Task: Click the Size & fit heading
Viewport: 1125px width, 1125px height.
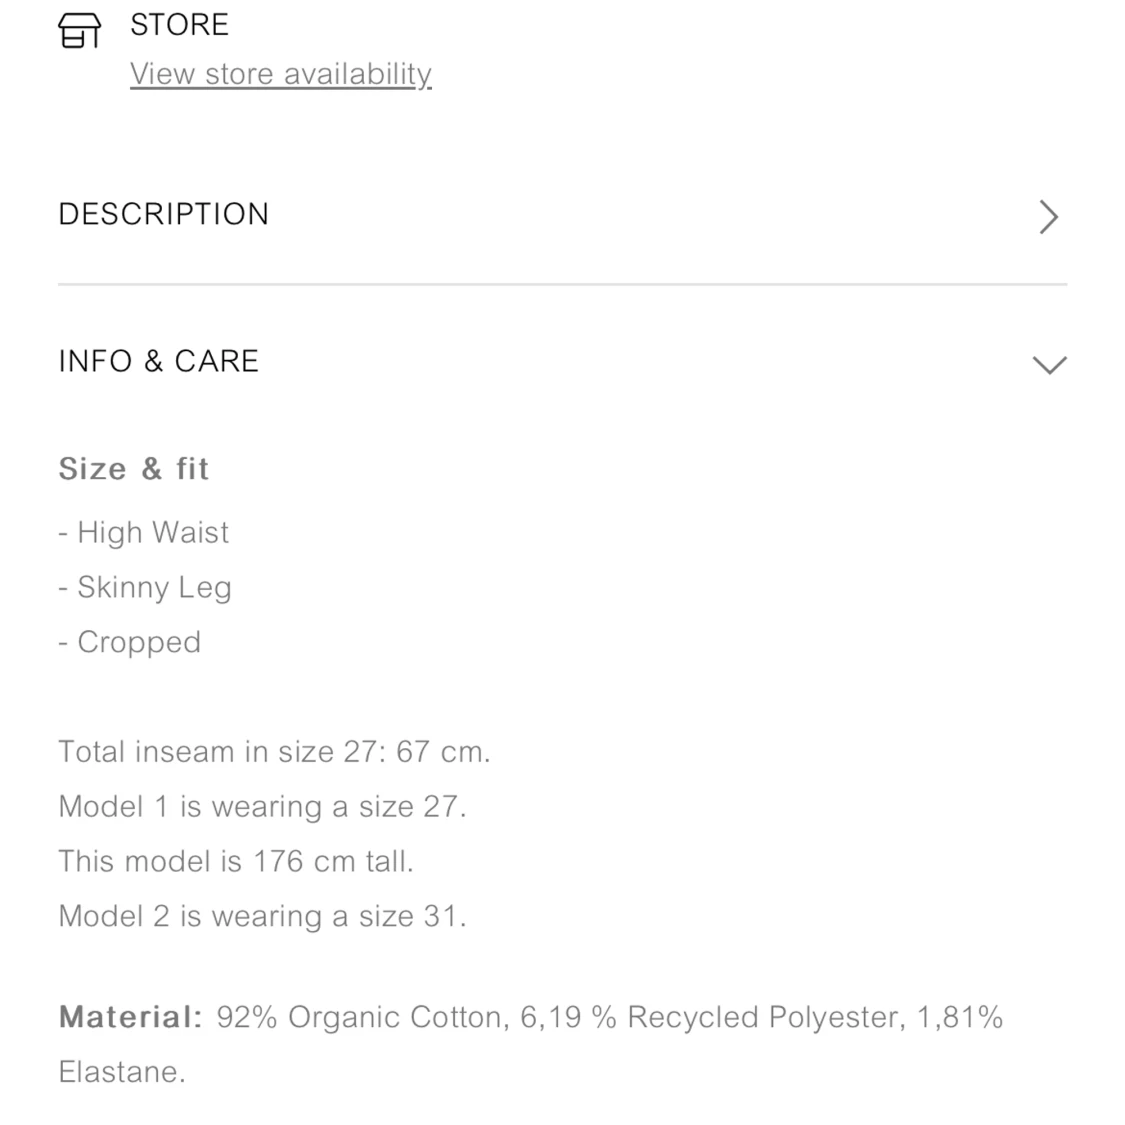Action: click(134, 469)
